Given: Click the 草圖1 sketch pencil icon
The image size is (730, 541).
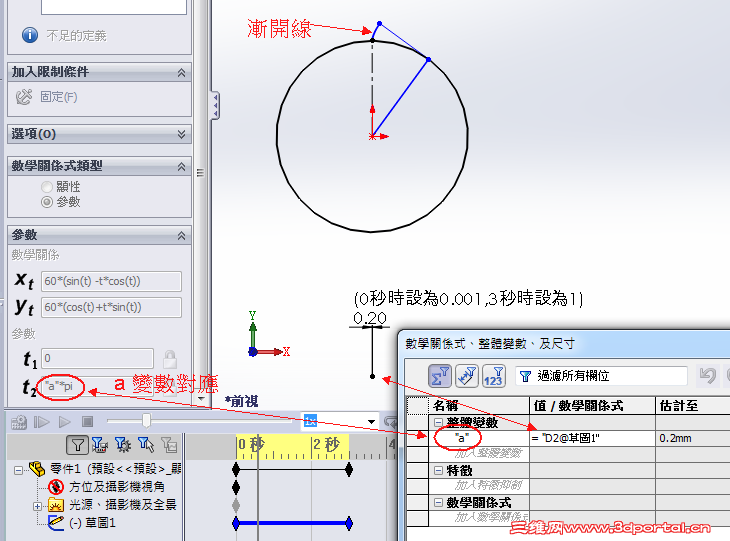Looking at the screenshot, I should coord(56,523).
